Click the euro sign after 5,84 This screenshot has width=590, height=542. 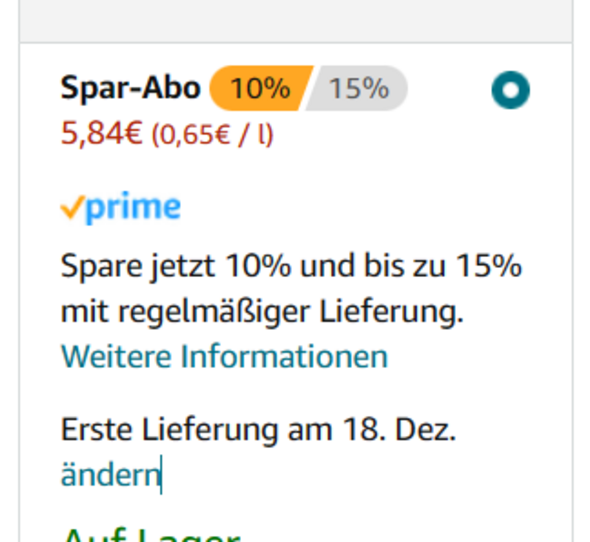[133, 133]
